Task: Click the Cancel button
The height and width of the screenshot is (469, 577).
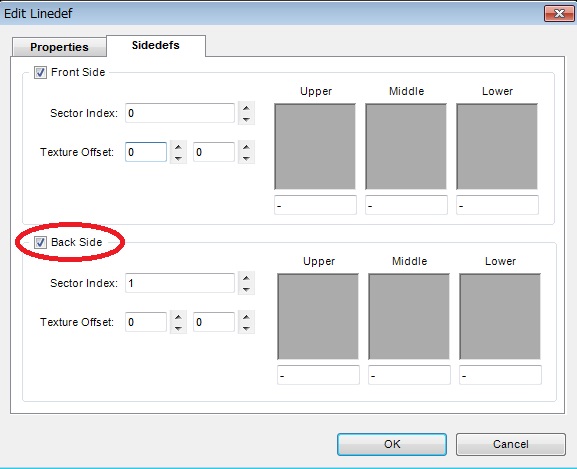Action: tap(511, 444)
